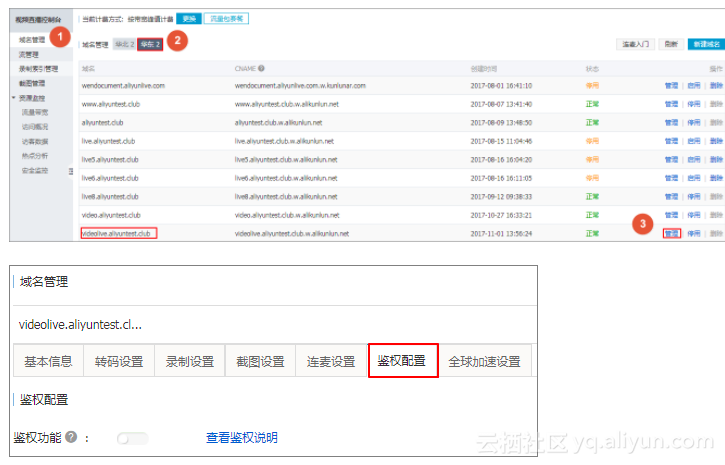The image size is (725, 465).
Task: Select 访问概况 under 资源监控
Action: [35, 127]
